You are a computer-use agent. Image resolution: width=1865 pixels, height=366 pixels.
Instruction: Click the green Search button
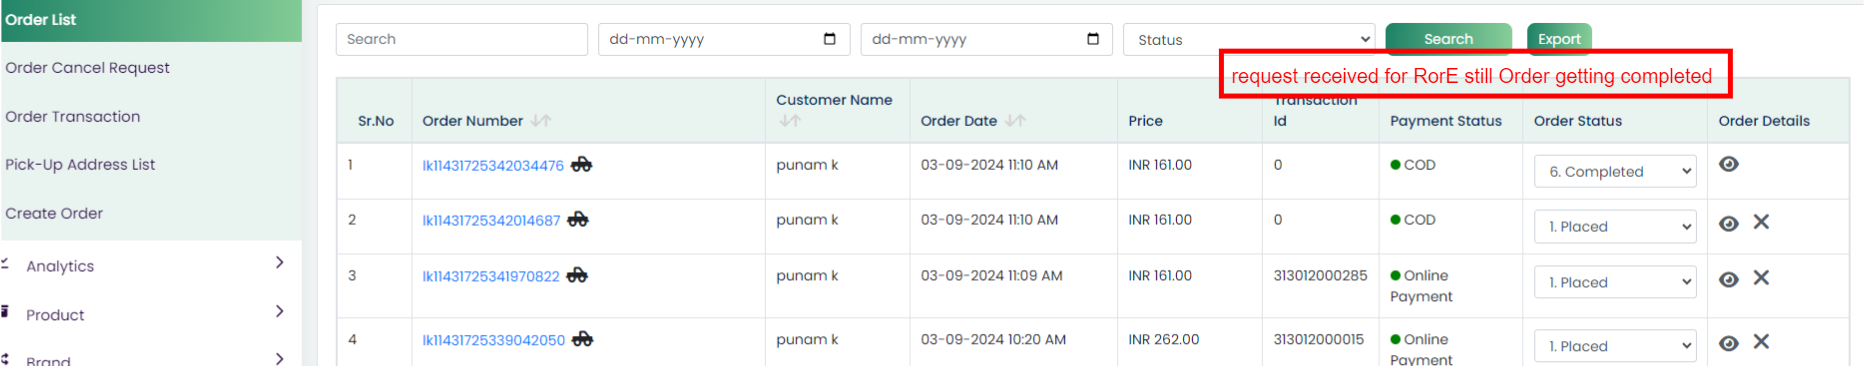(1448, 39)
